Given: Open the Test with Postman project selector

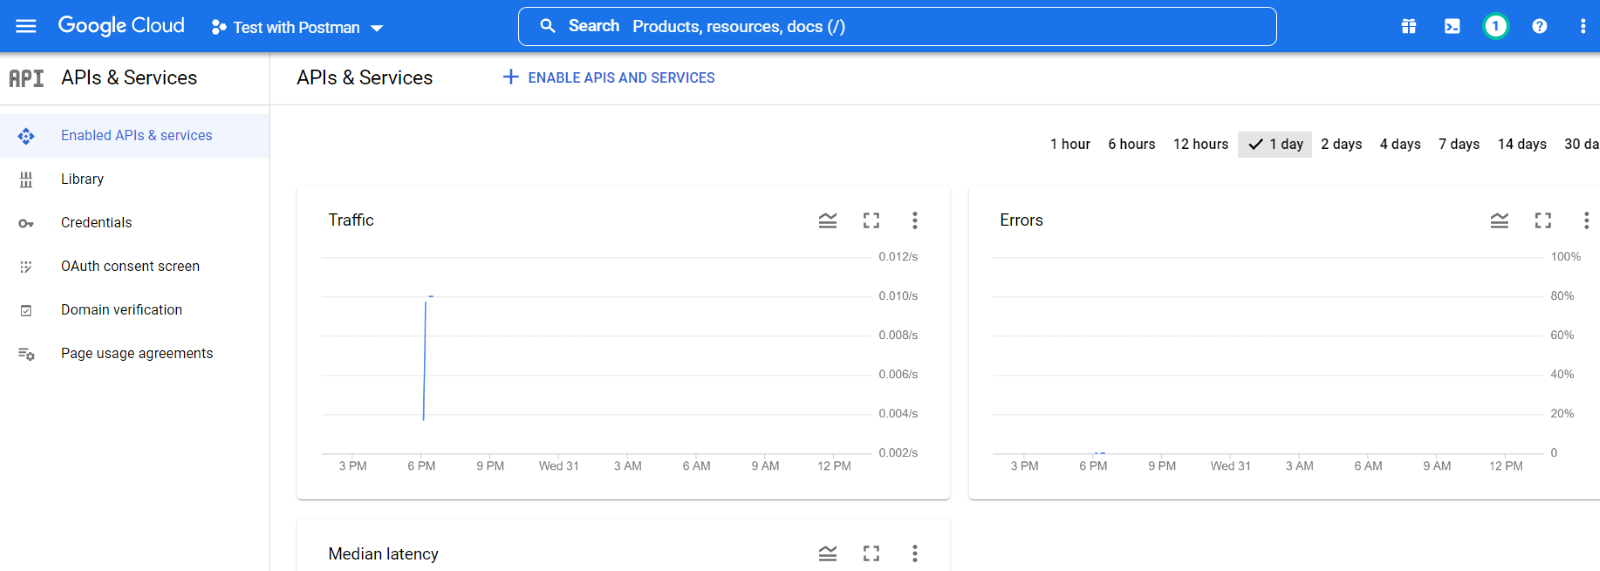Looking at the screenshot, I should 297,27.
